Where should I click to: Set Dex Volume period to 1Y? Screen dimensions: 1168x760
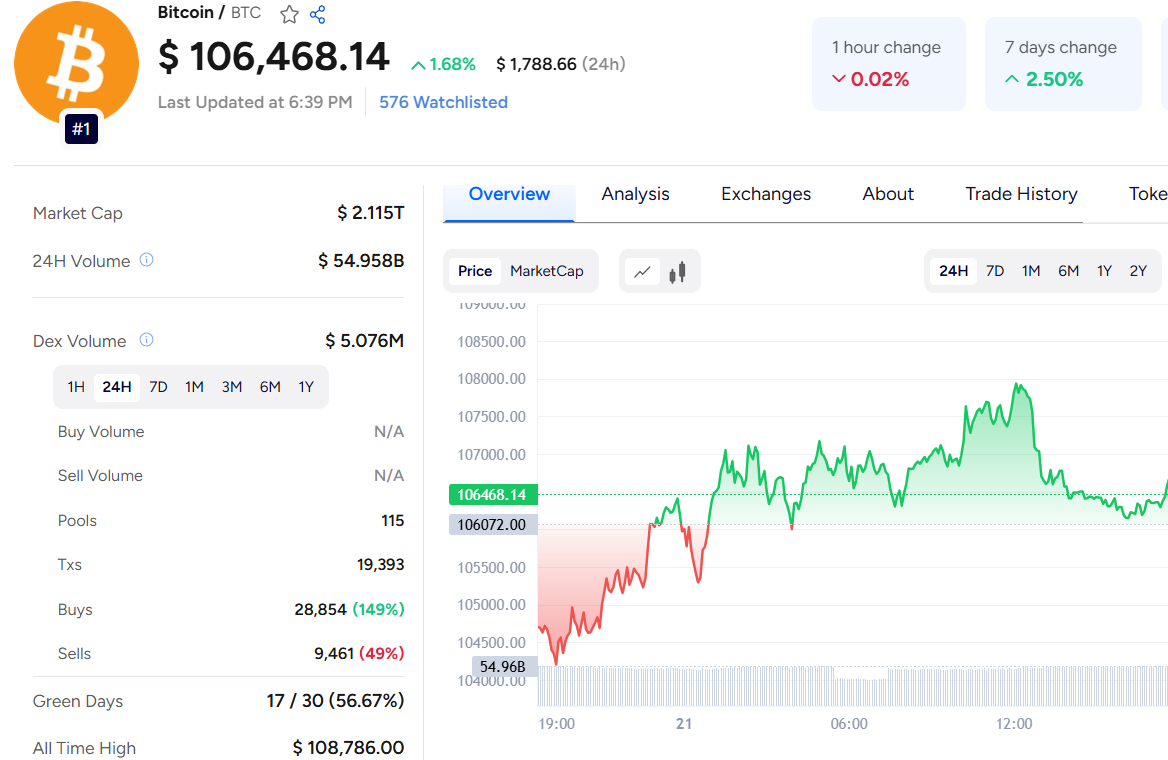point(306,387)
